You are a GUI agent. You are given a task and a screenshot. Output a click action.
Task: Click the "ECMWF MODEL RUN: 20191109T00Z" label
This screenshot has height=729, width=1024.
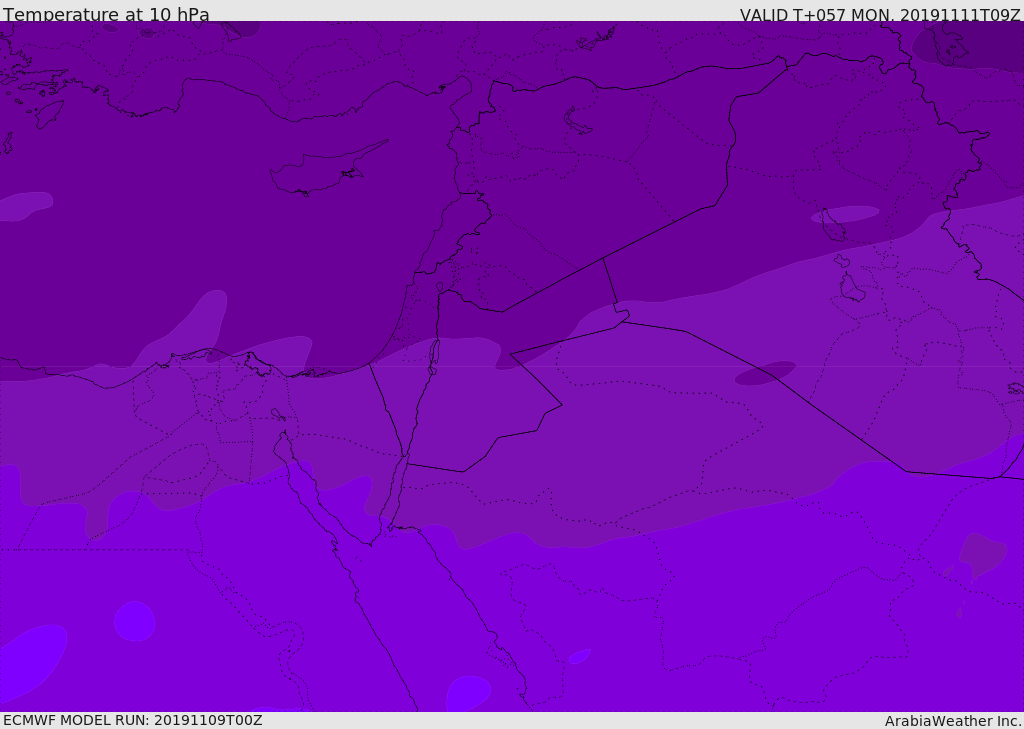click(x=133, y=720)
